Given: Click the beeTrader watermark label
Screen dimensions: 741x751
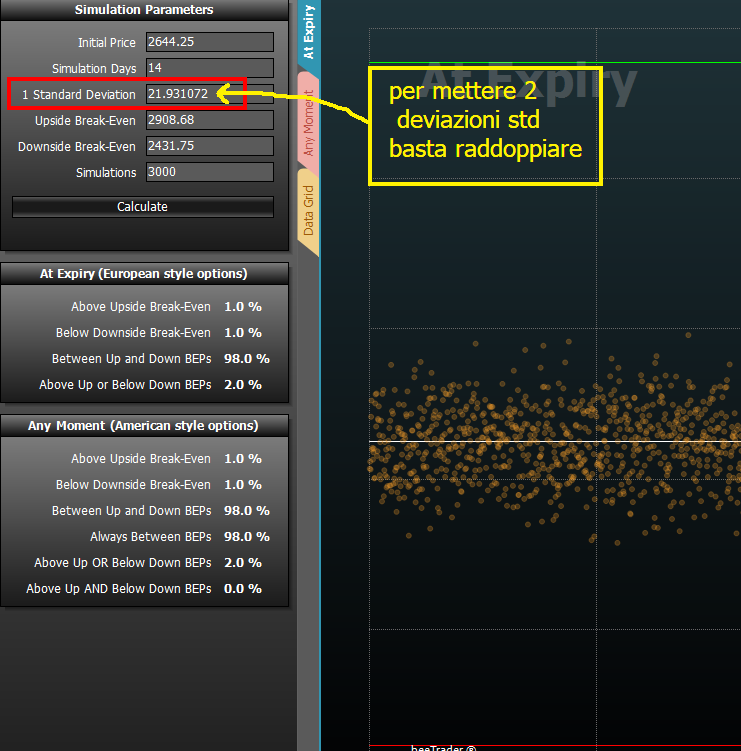Looking at the screenshot, I should 444,747.
